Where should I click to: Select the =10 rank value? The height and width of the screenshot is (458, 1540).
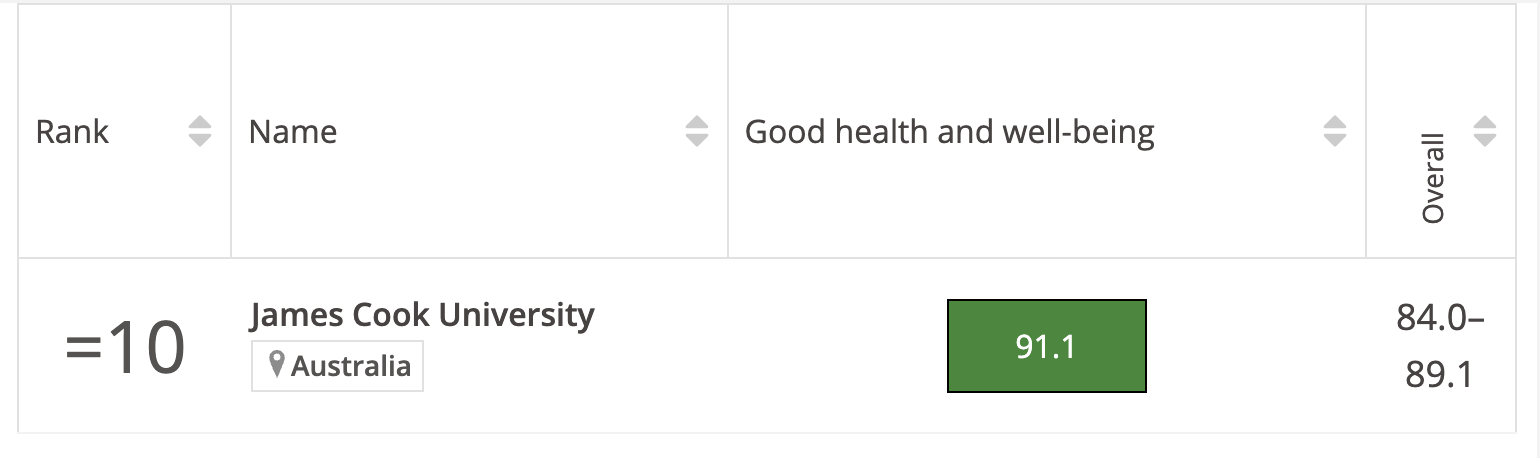pyautogui.click(x=125, y=348)
